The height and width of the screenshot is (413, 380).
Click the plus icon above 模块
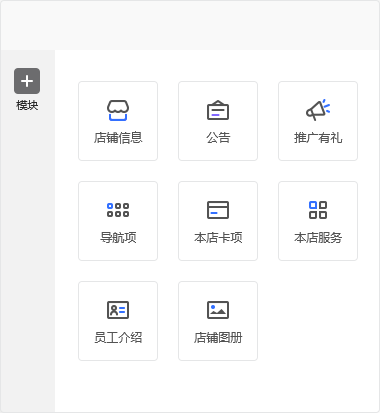[x=27, y=81]
